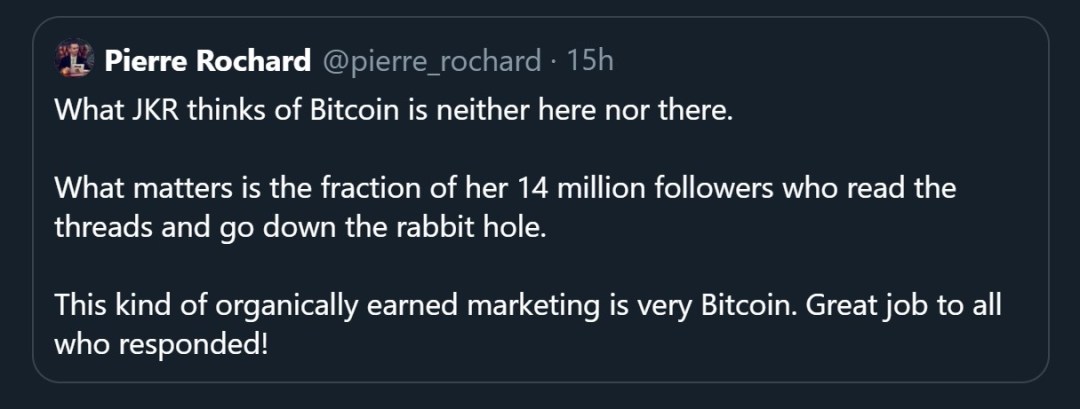Click Pierre Rochard's profile avatar
Image resolution: width=1080 pixels, height=409 pixels.
pos(74,61)
